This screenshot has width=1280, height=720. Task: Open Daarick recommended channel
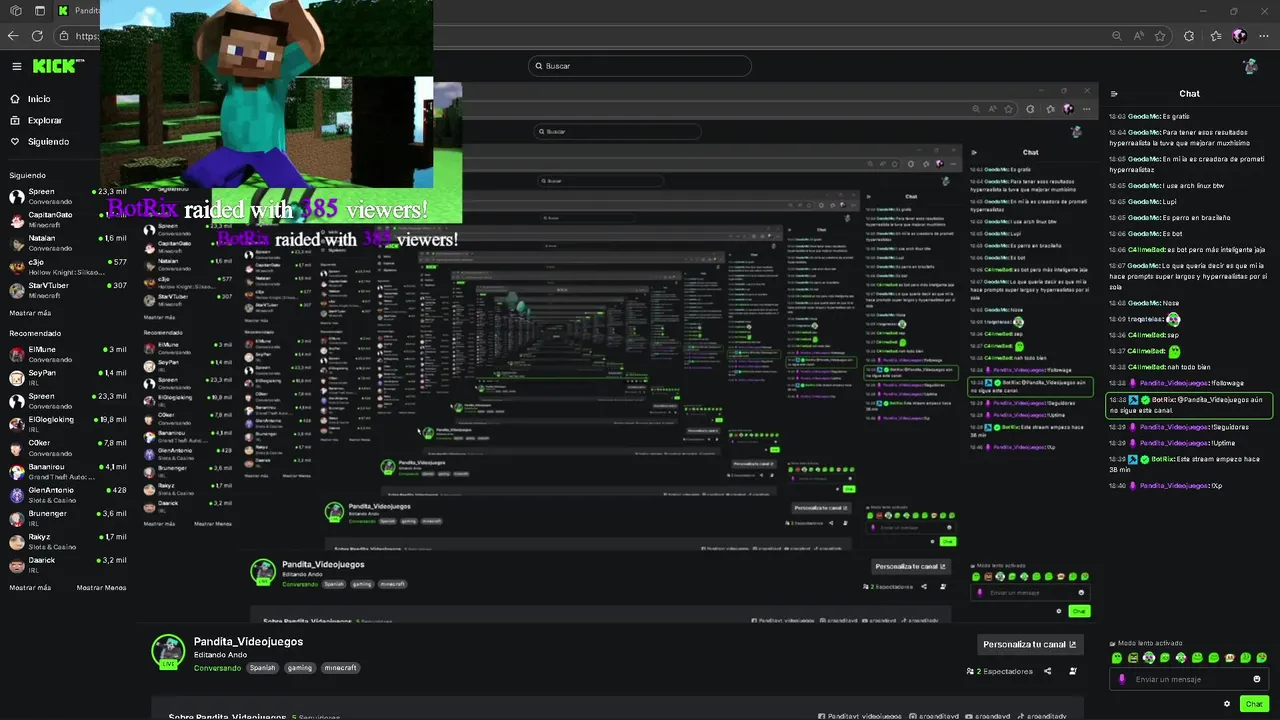point(67,564)
